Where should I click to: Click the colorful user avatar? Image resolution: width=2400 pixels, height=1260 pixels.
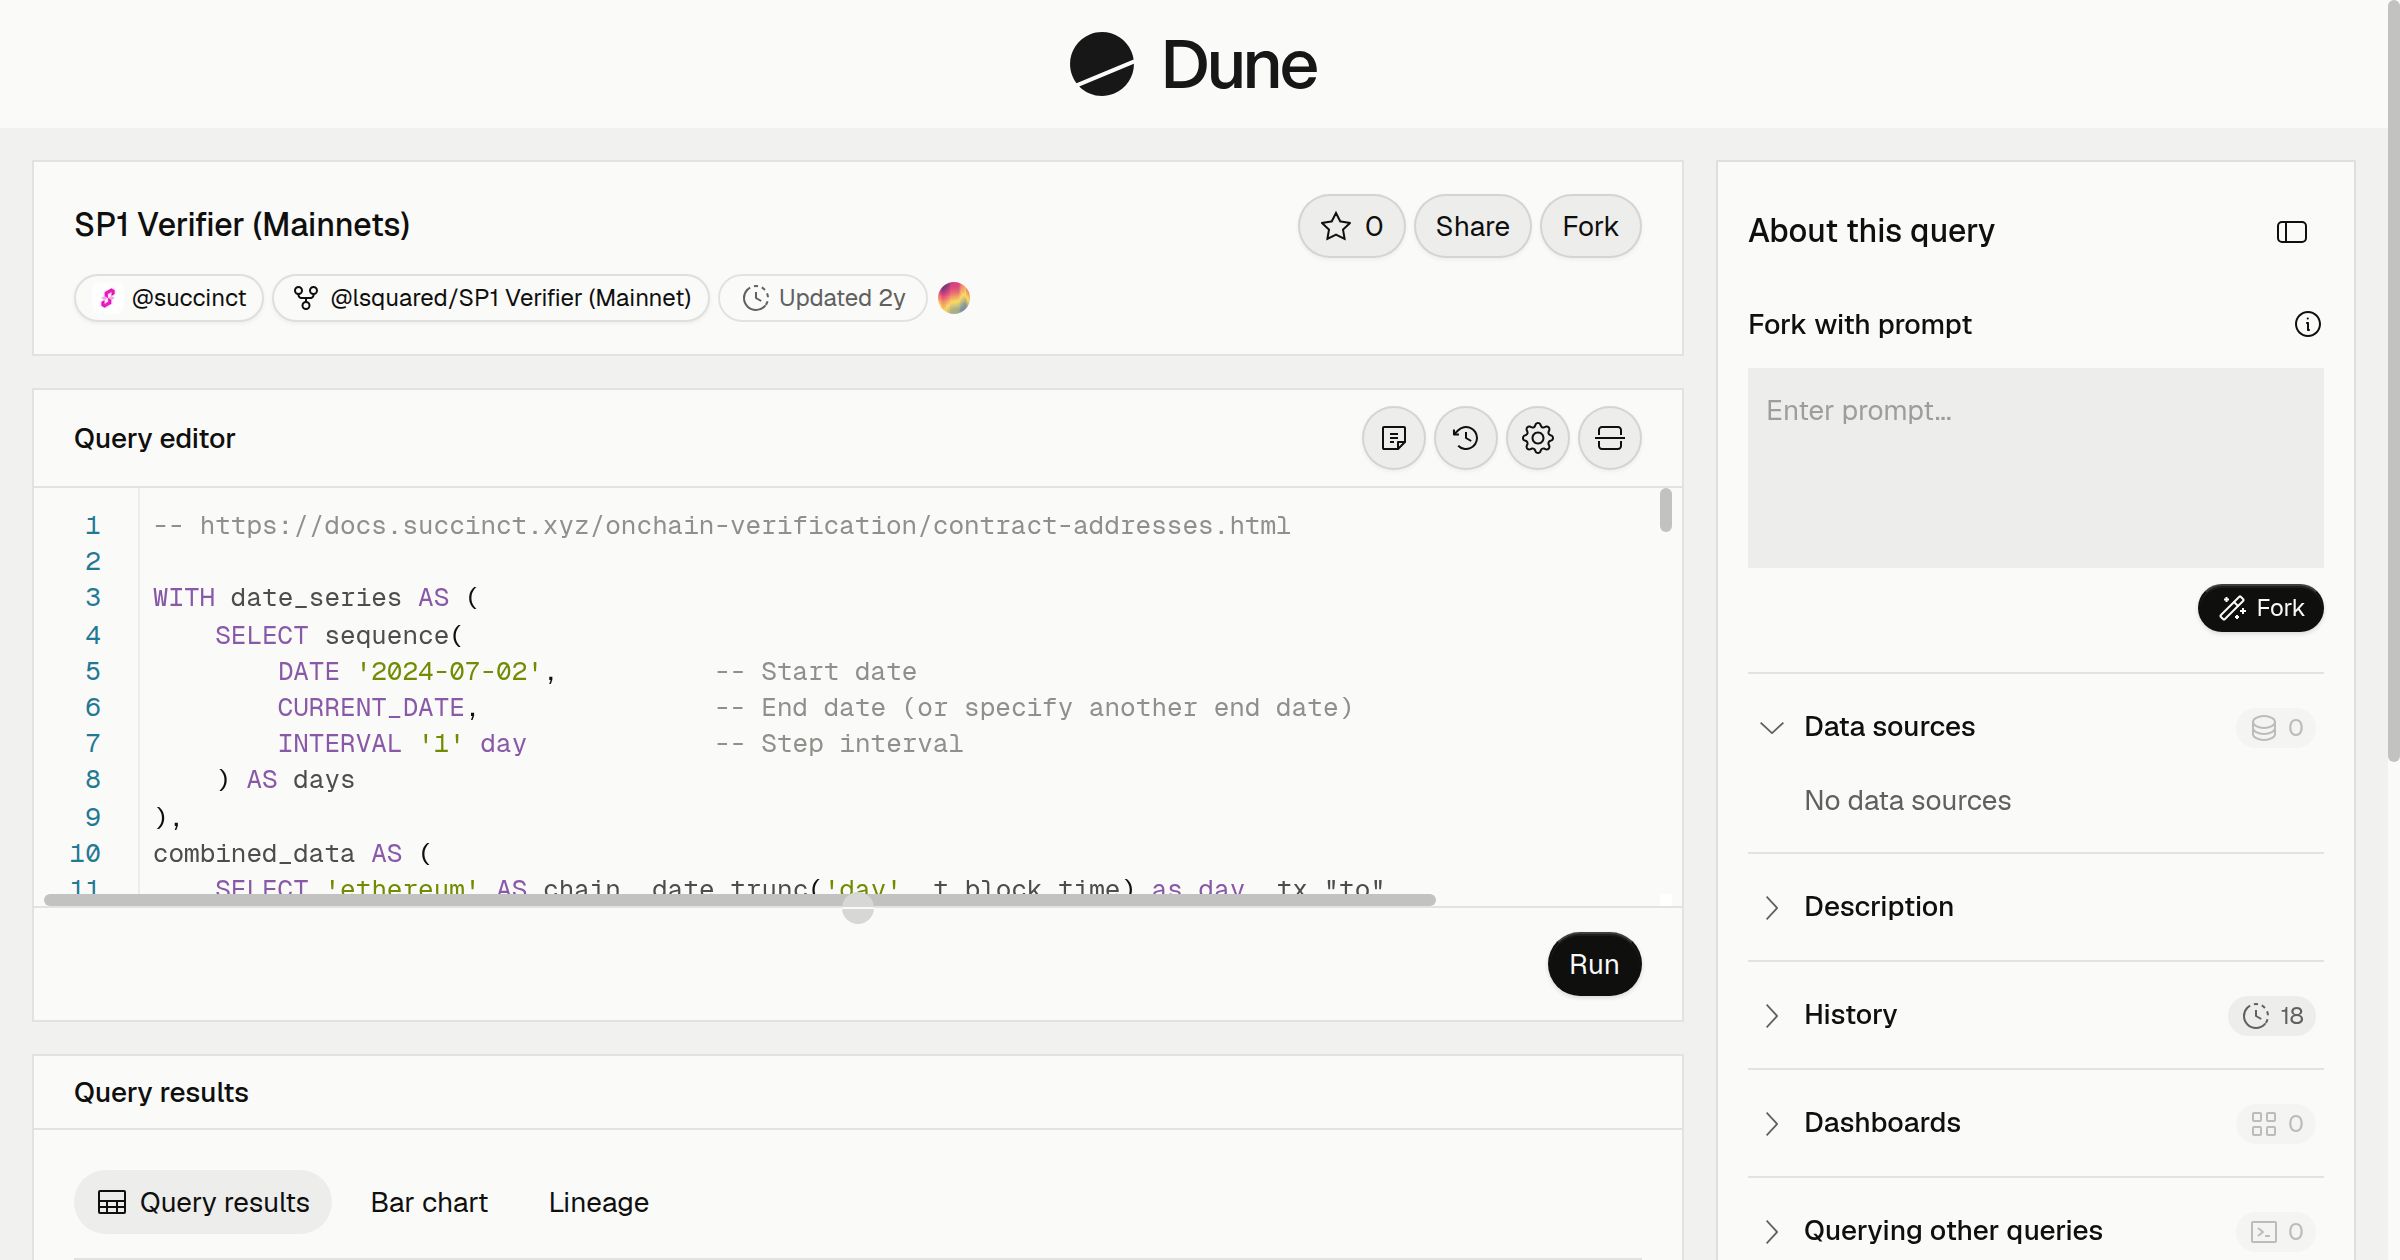click(x=953, y=298)
